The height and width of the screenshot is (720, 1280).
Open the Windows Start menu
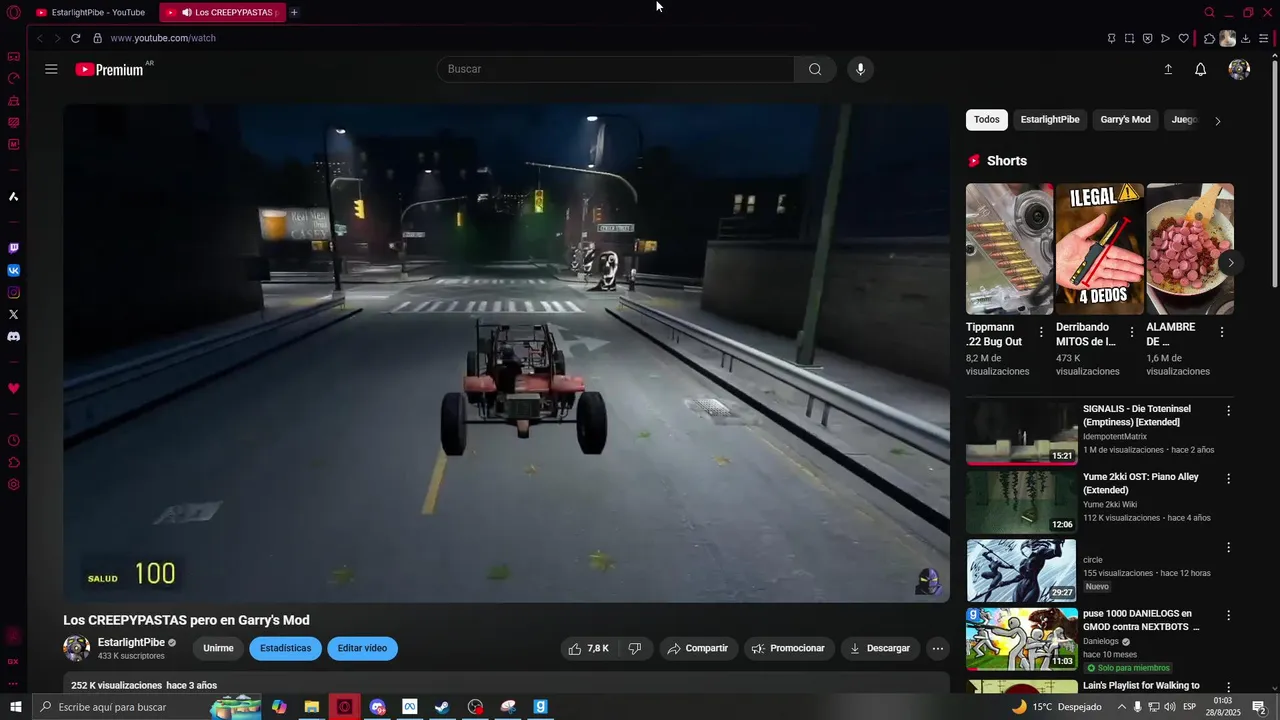click(x=15, y=707)
